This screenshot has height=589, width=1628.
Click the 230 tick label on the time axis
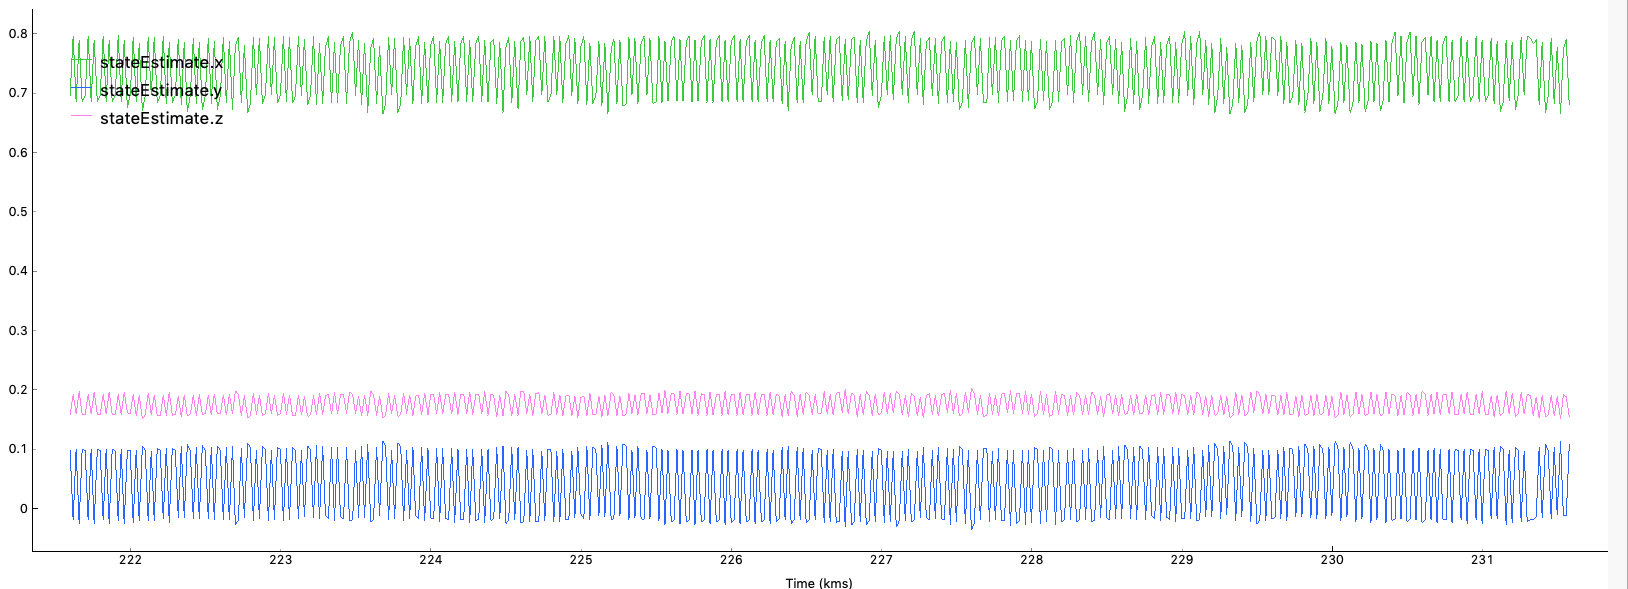[1332, 560]
